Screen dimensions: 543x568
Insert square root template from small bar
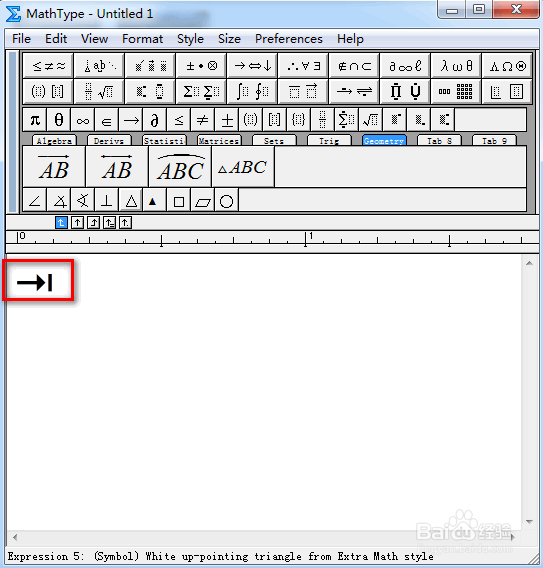[370, 120]
